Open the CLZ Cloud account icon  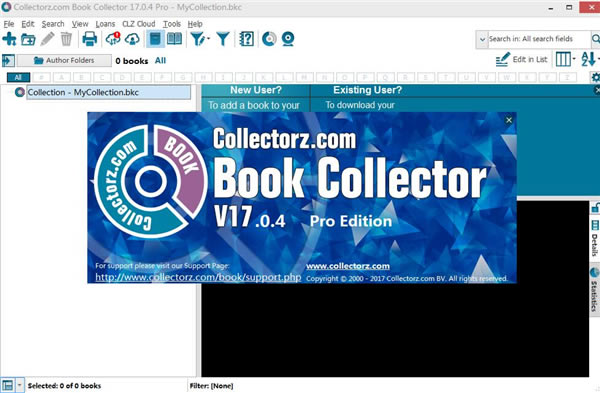pos(132,39)
